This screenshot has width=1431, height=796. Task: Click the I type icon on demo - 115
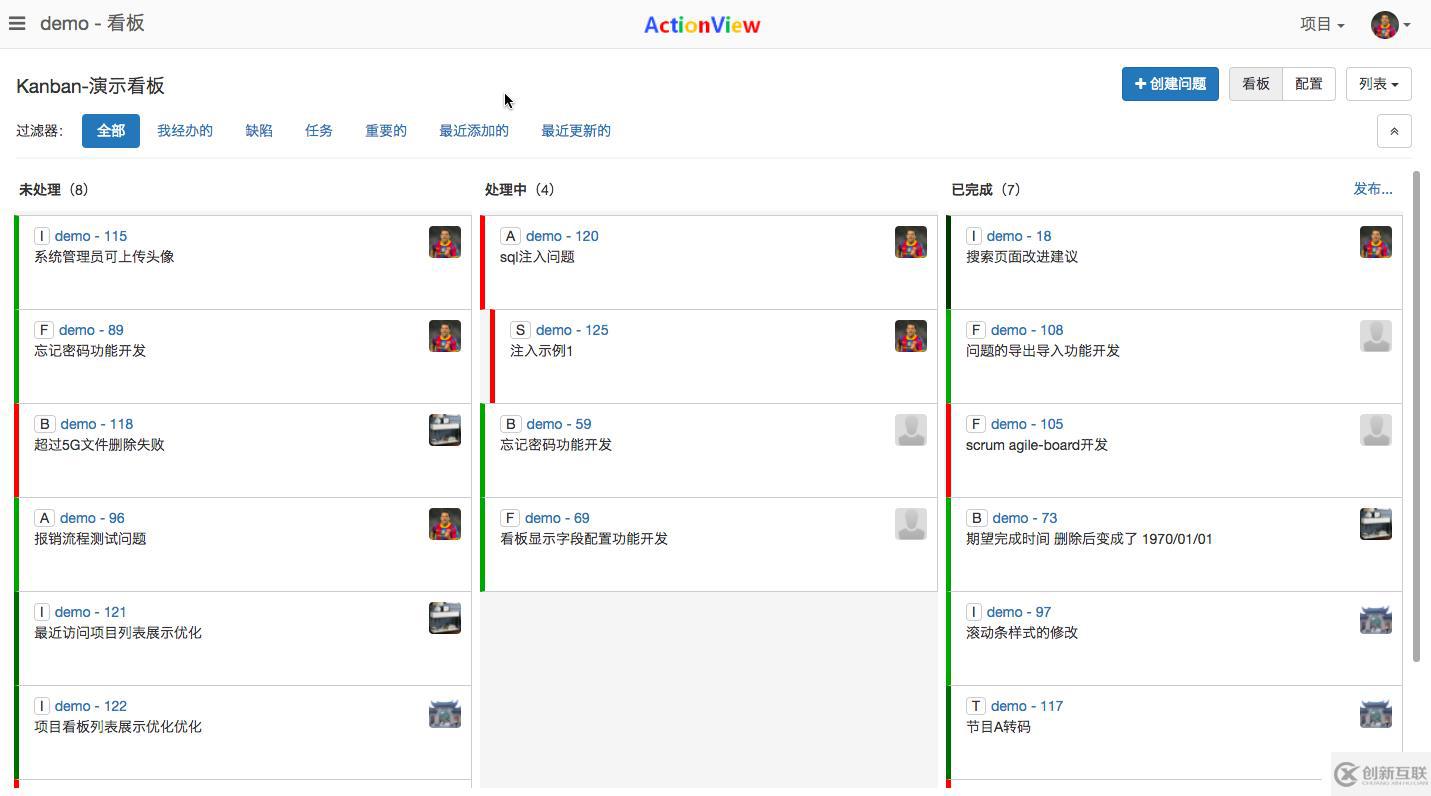tap(42, 236)
